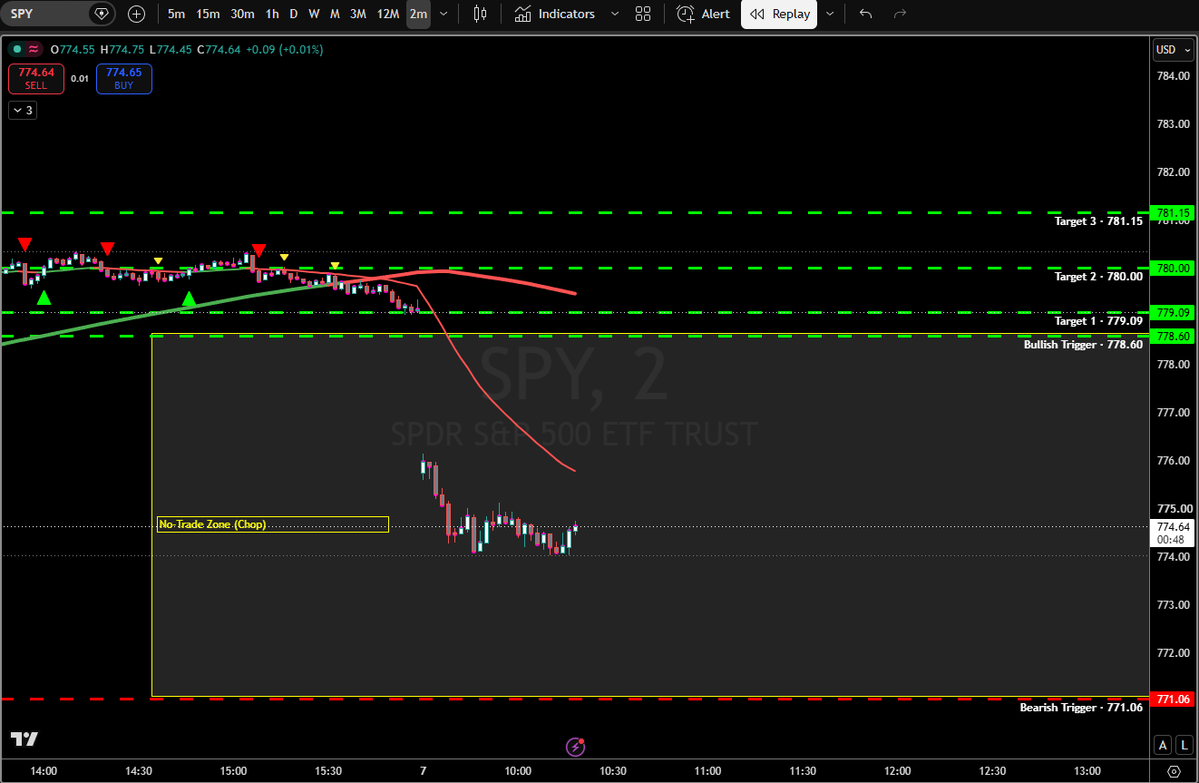Choose the 12M timeframe
This screenshot has height=783, width=1199.
[388, 14]
